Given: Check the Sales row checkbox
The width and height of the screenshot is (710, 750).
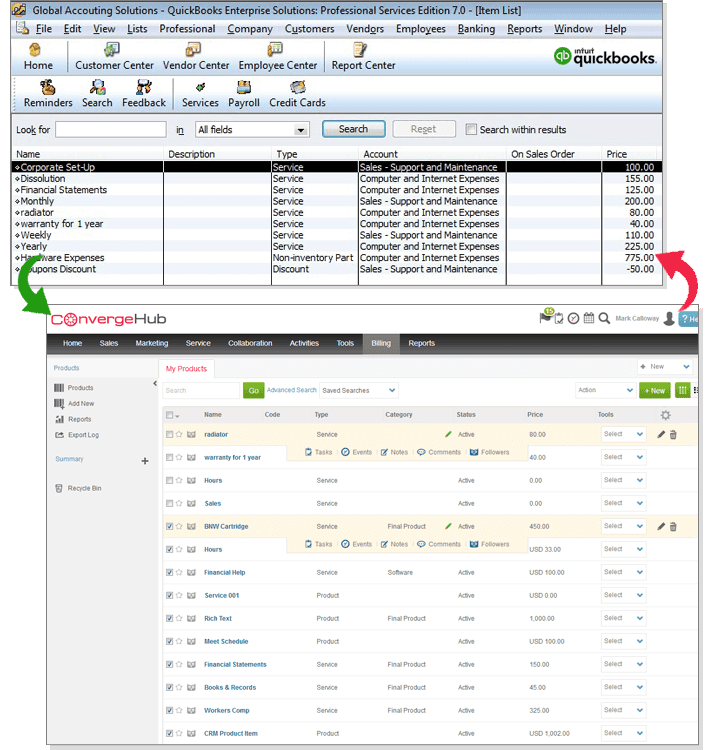Looking at the screenshot, I should [169, 503].
